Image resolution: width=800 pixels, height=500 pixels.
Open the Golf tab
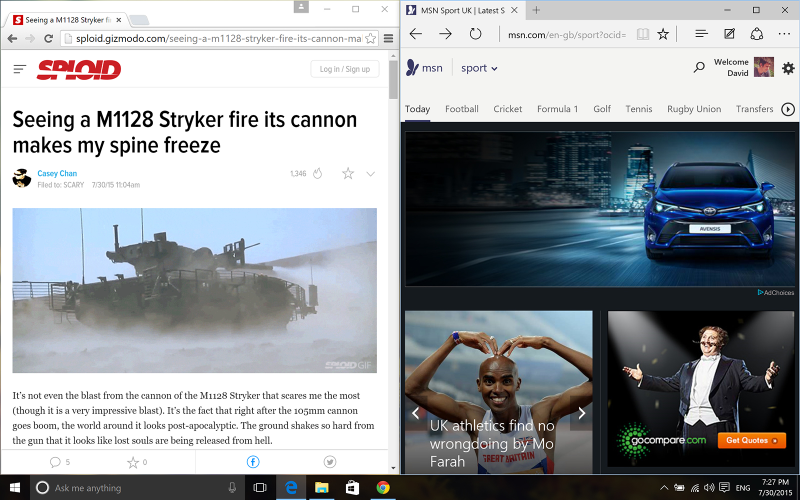coord(602,109)
